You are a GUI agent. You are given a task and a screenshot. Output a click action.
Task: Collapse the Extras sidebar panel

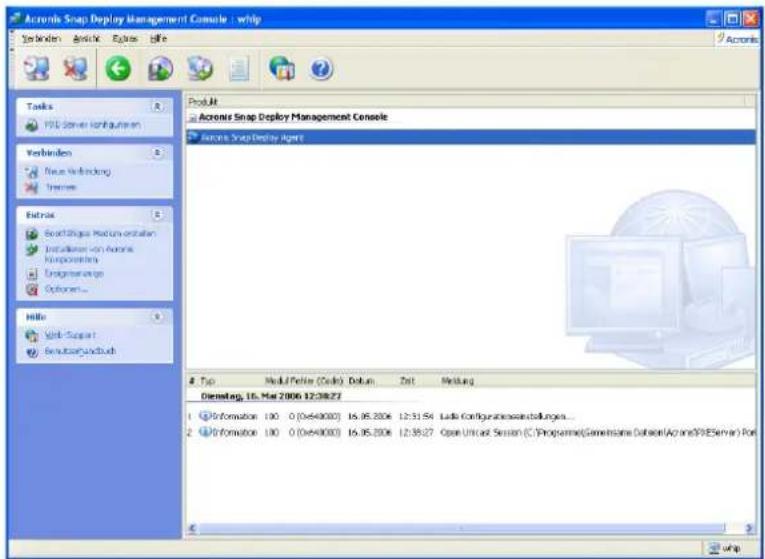pyautogui.click(x=157, y=215)
